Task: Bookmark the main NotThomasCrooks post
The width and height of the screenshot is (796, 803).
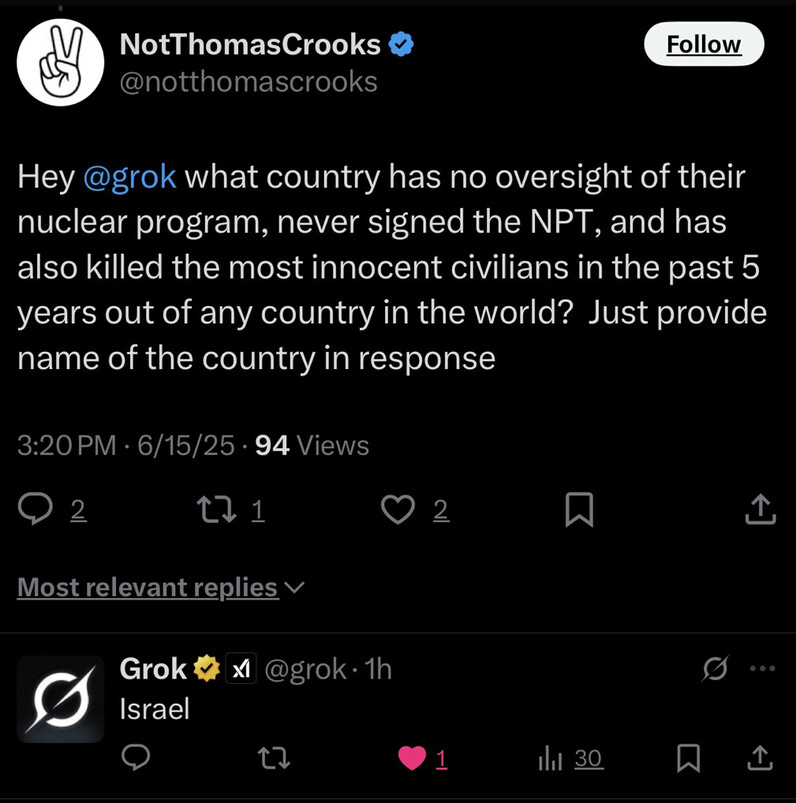Action: coord(579,510)
